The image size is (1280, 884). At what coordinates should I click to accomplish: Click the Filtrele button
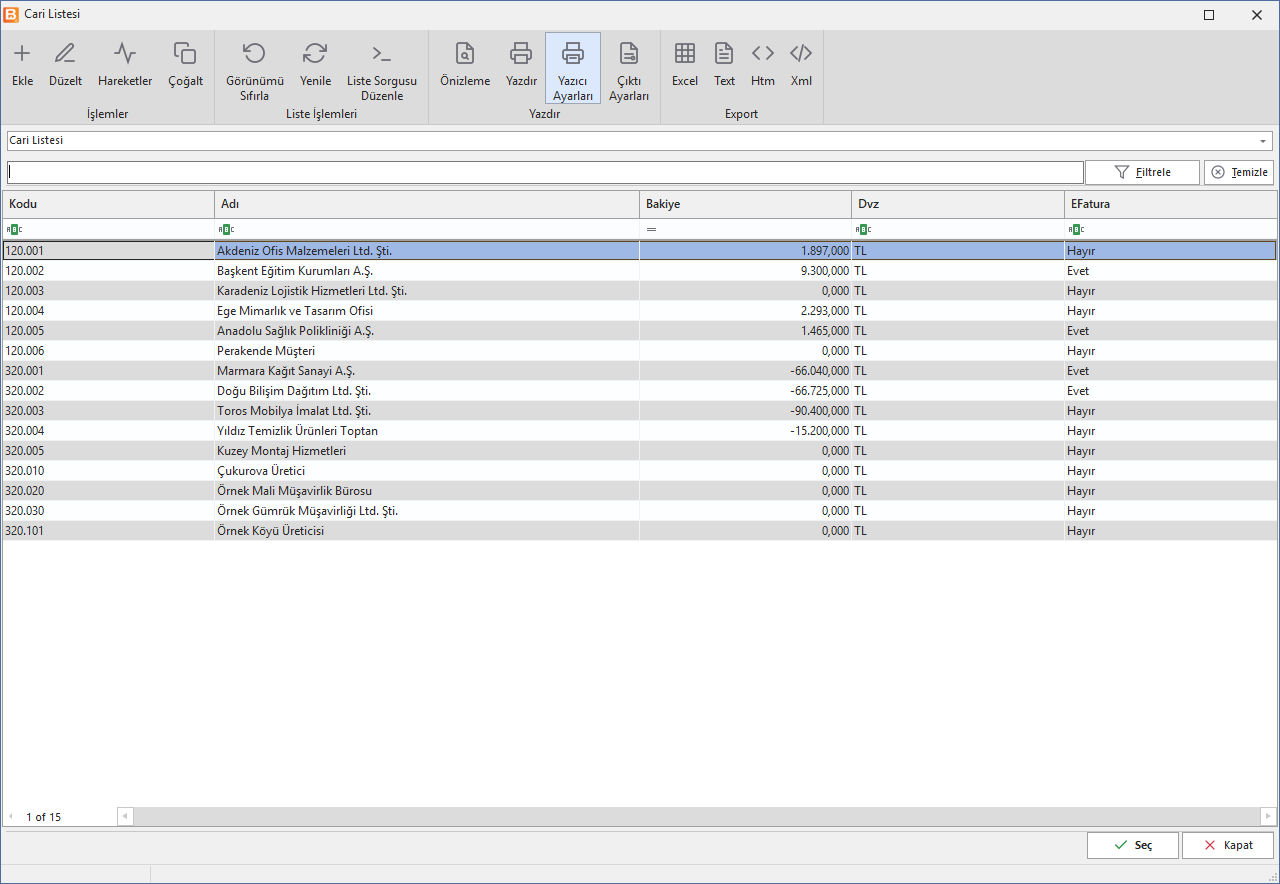[1142, 172]
